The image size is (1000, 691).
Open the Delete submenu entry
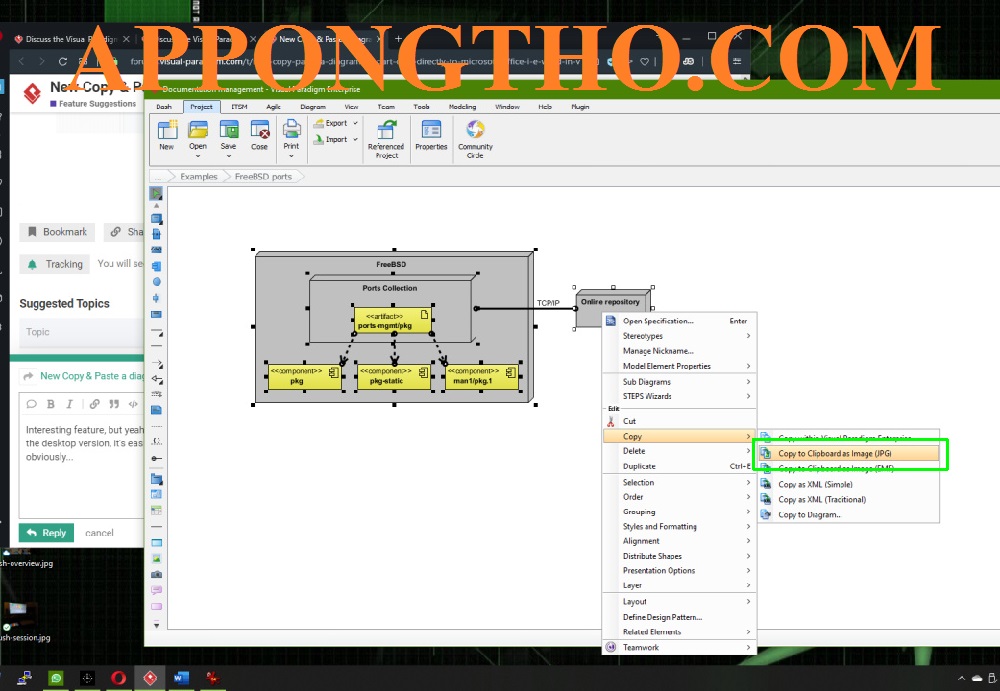pos(680,451)
